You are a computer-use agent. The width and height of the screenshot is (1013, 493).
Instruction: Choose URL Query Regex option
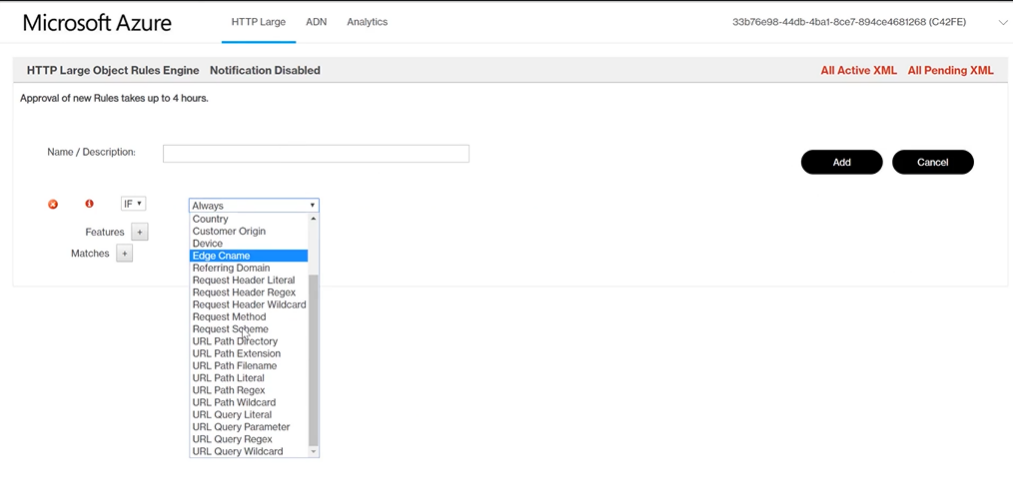click(249, 439)
